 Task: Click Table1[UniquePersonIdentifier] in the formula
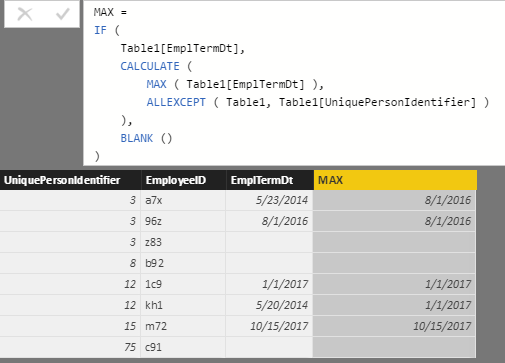(x=377, y=102)
